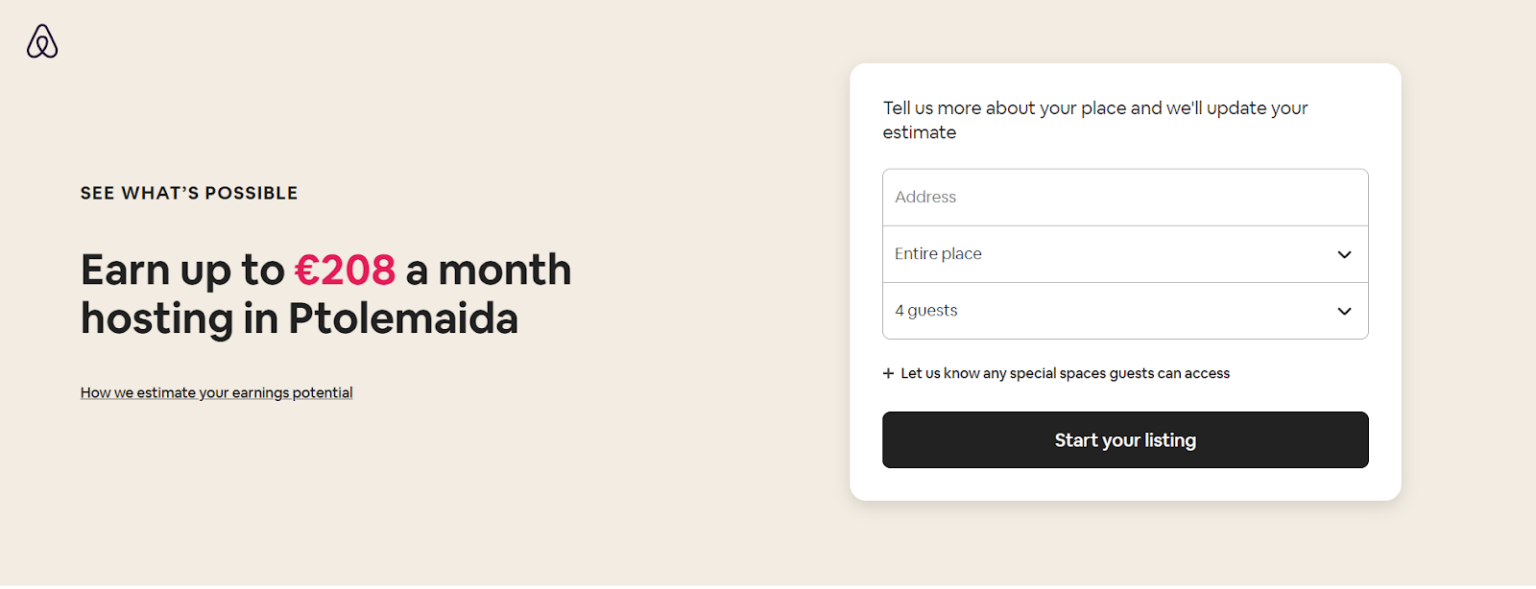The height and width of the screenshot is (589, 1536).
Task: Click the chevron arrow in 4 guests row
Action: [x=1344, y=311]
